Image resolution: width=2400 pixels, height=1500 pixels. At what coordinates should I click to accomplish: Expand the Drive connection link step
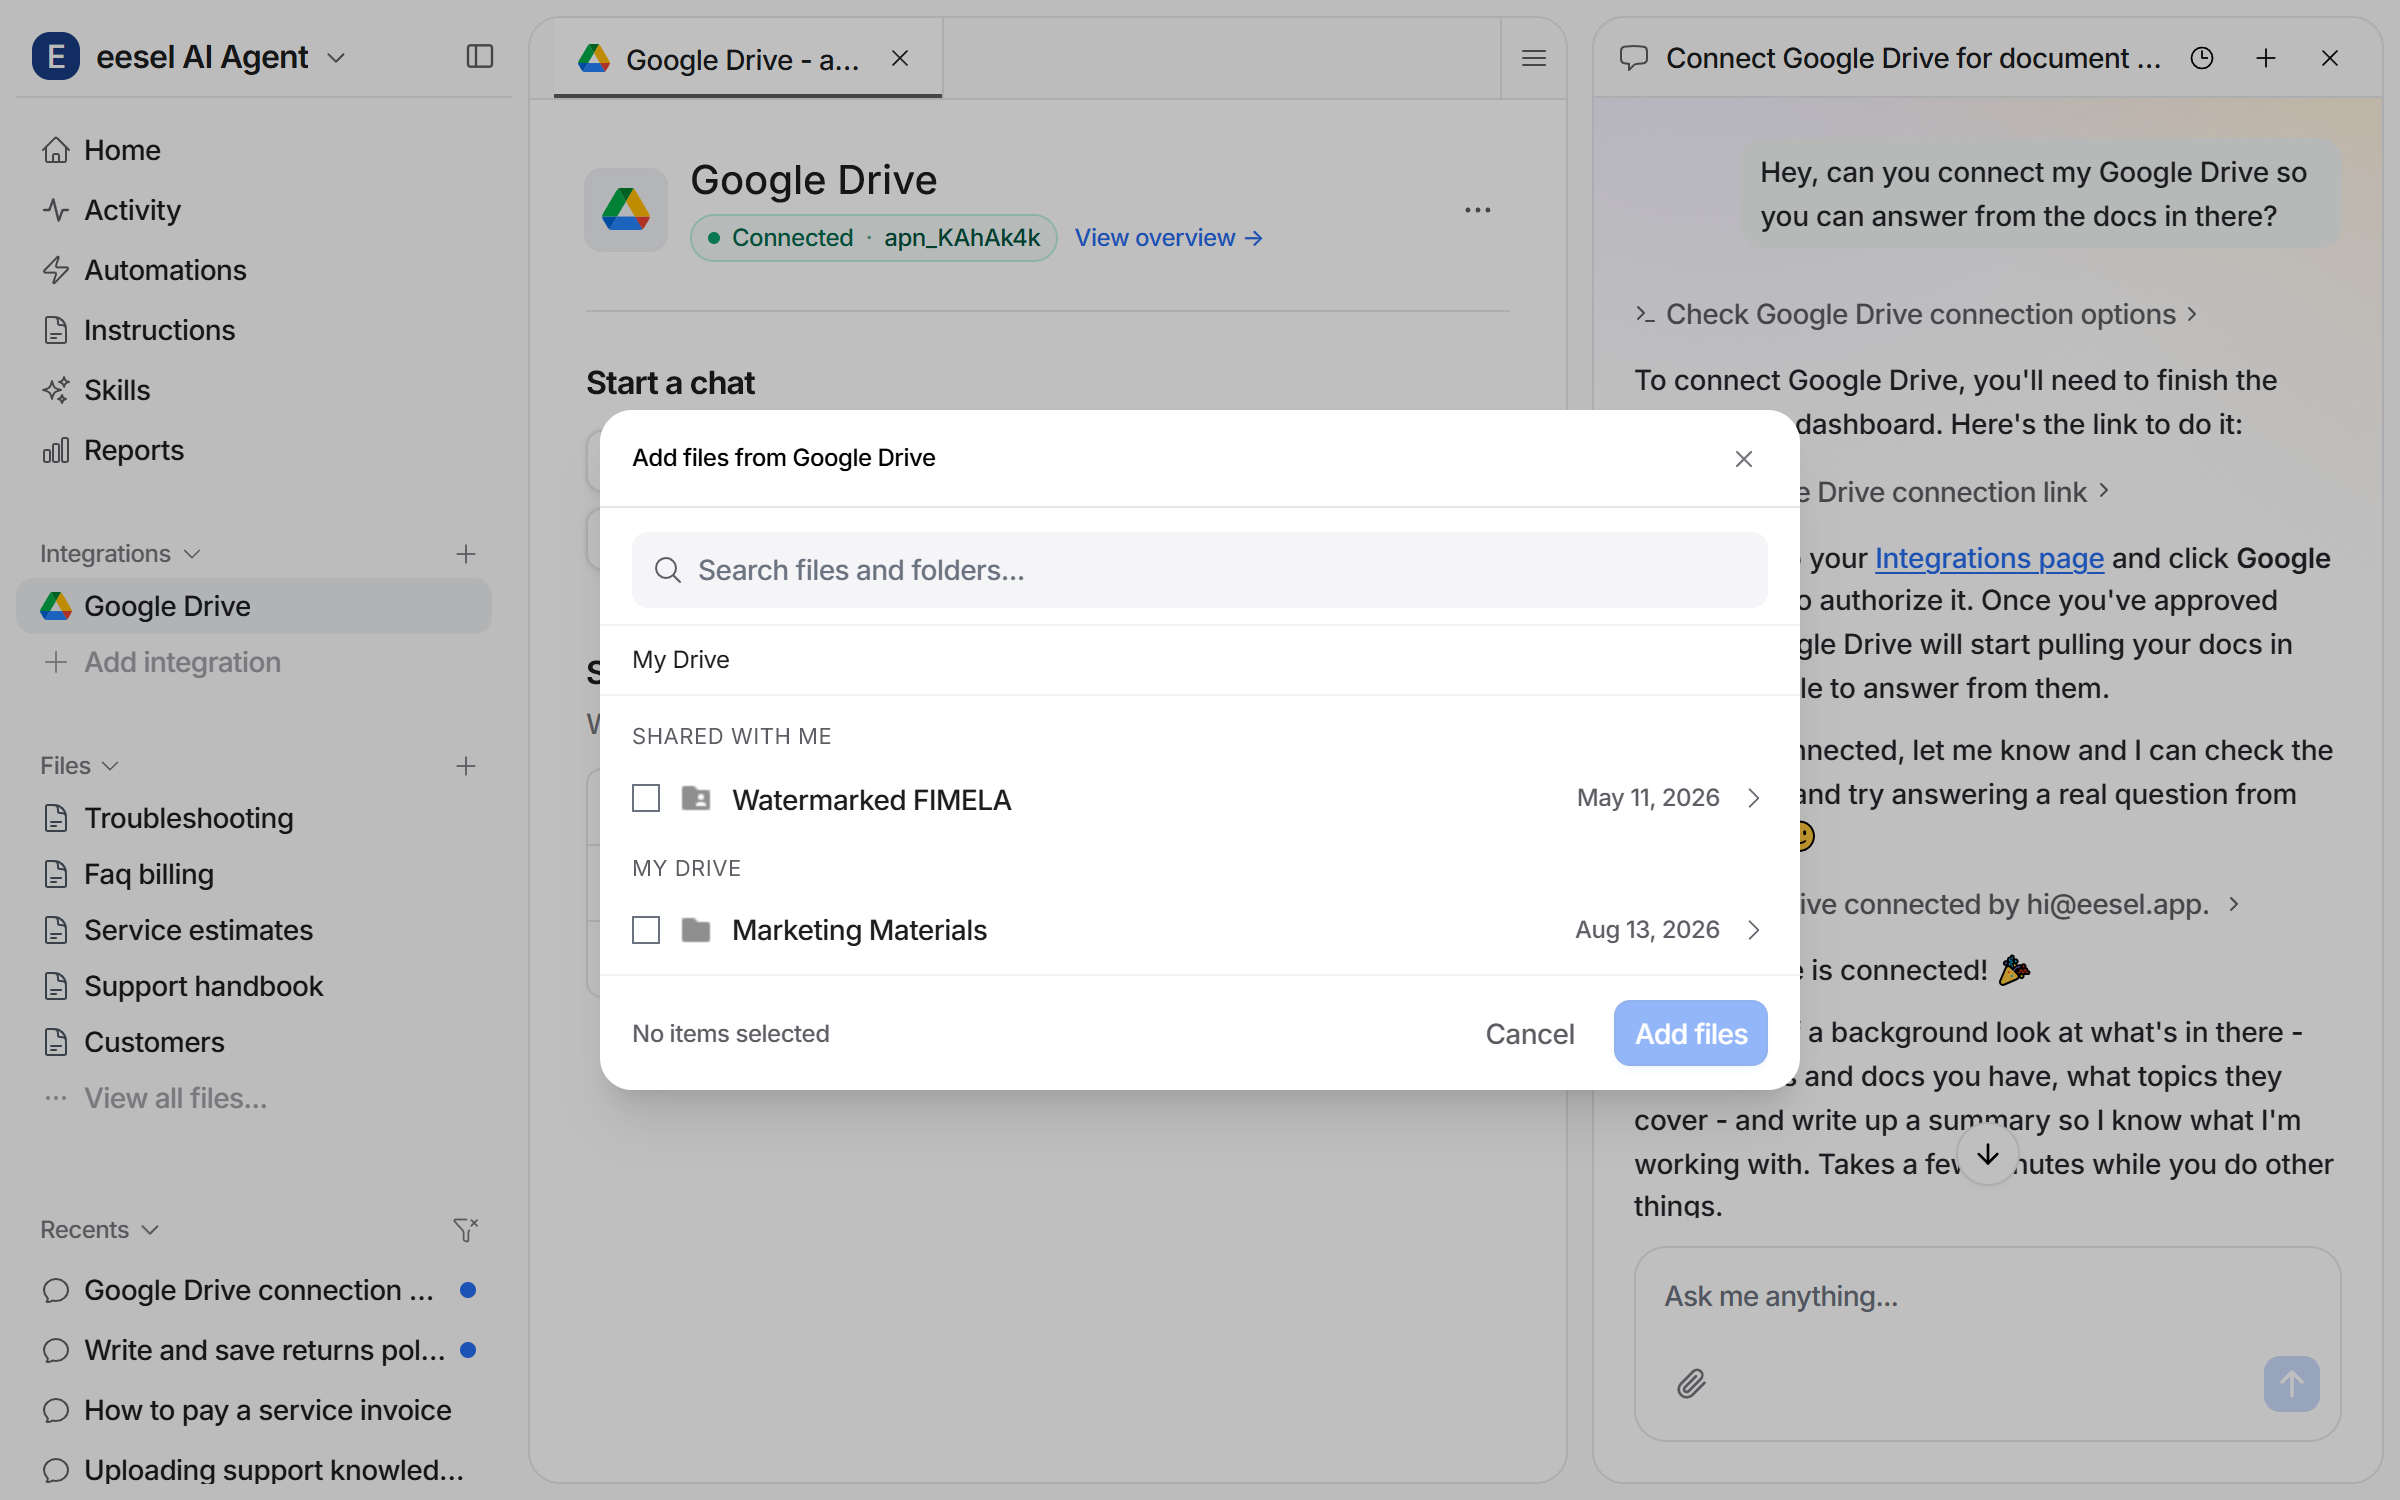[1955, 492]
